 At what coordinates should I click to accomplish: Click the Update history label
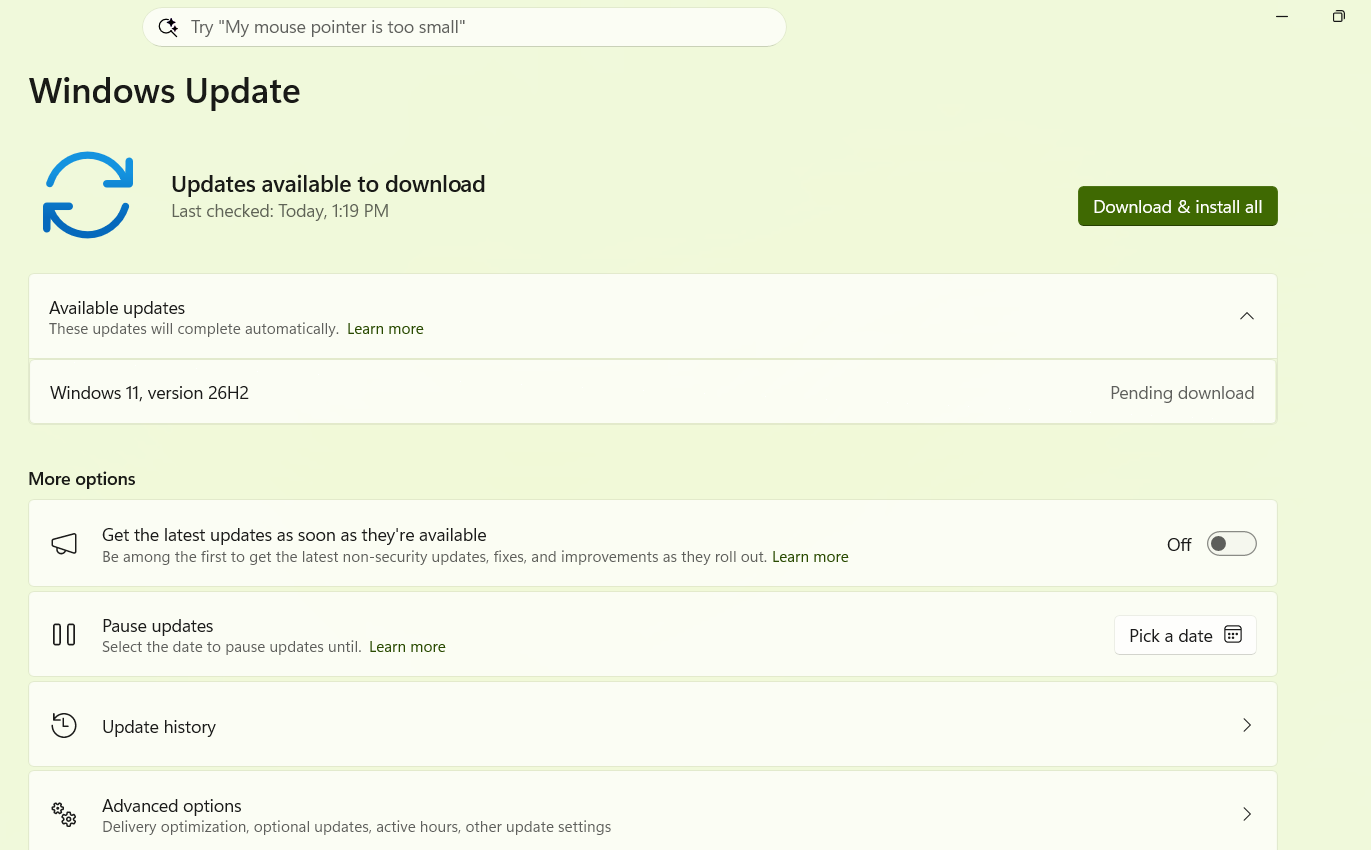159,727
